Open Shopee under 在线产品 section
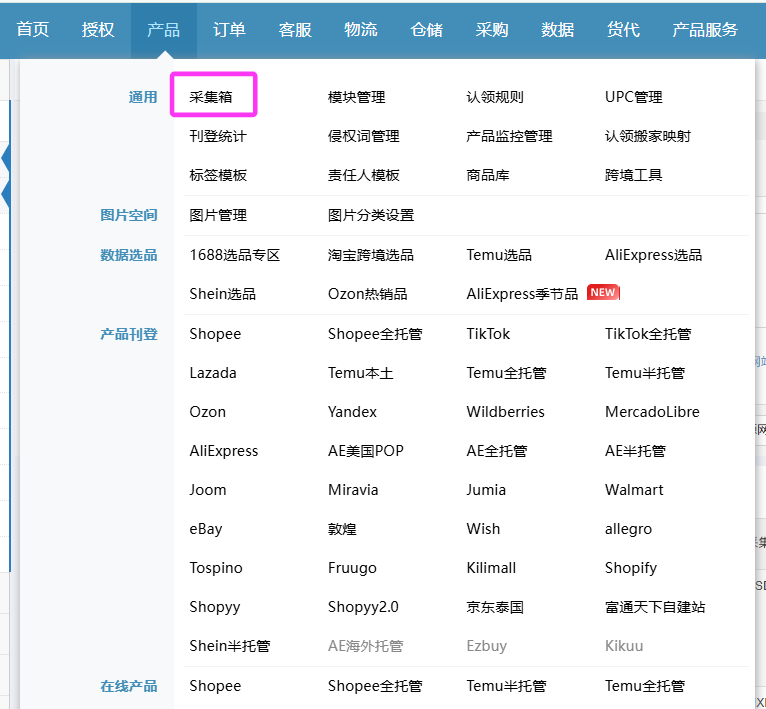Image resolution: width=766 pixels, height=709 pixels. pyautogui.click(x=215, y=686)
